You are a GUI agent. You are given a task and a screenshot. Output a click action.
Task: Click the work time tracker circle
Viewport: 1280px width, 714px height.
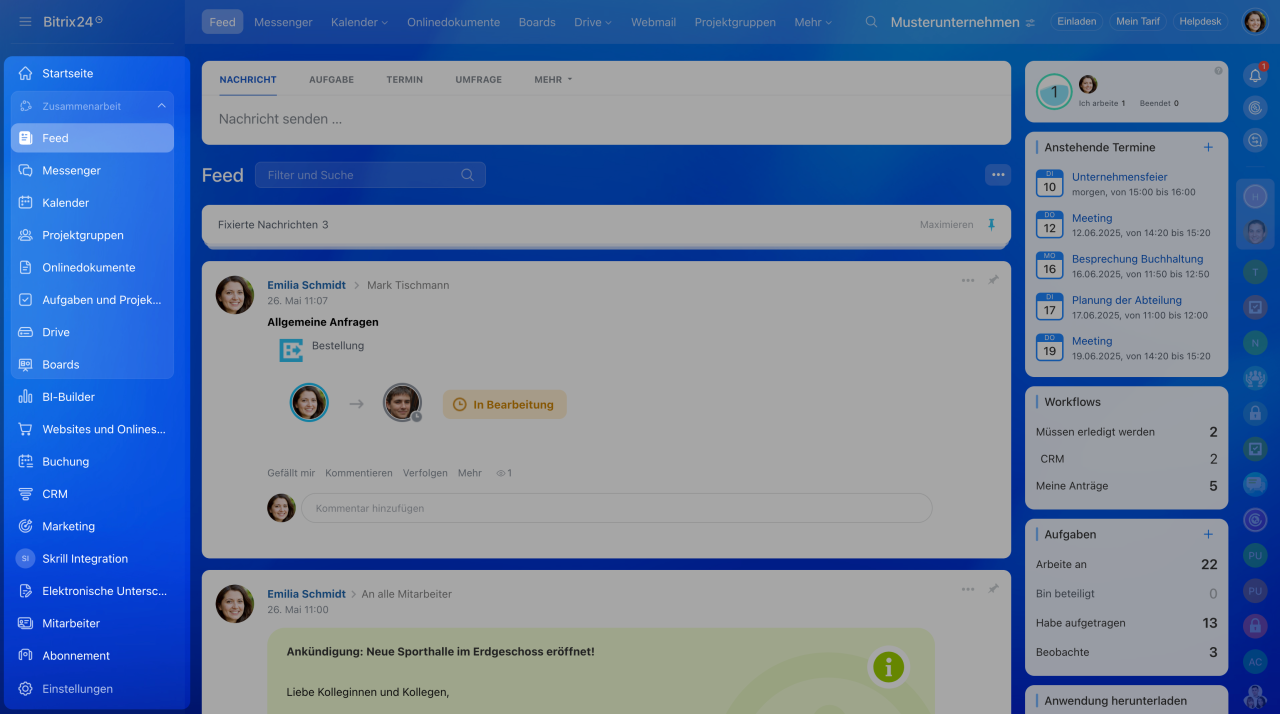[x=1054, y=92]
